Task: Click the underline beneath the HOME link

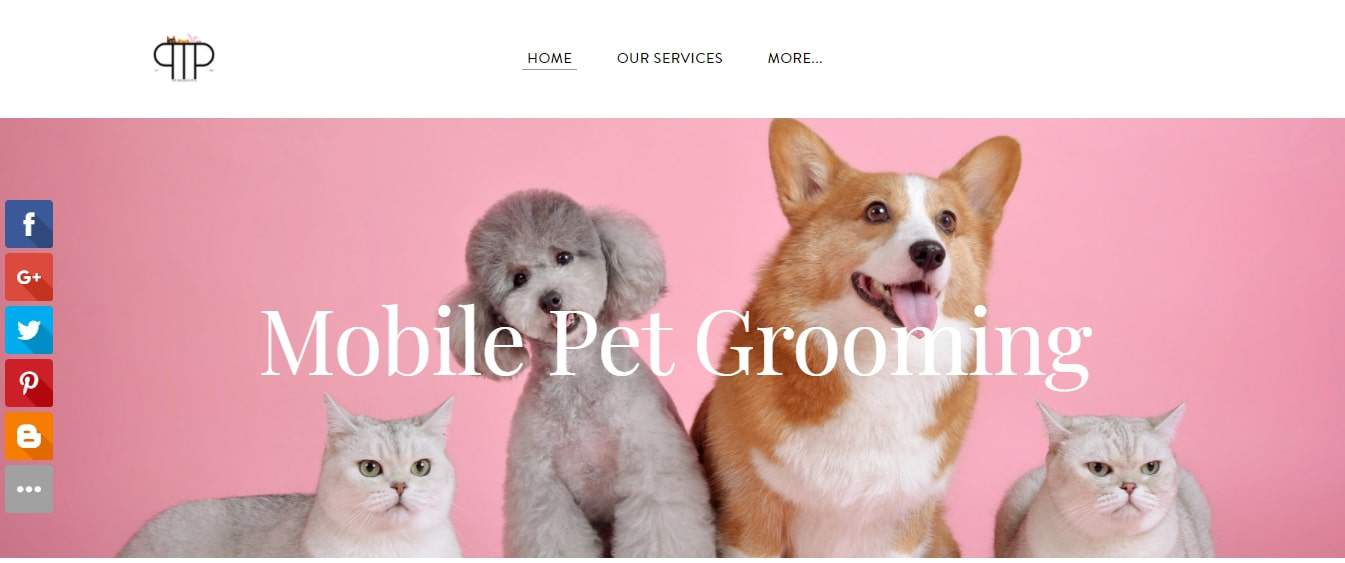Action: tap(549, 70)
